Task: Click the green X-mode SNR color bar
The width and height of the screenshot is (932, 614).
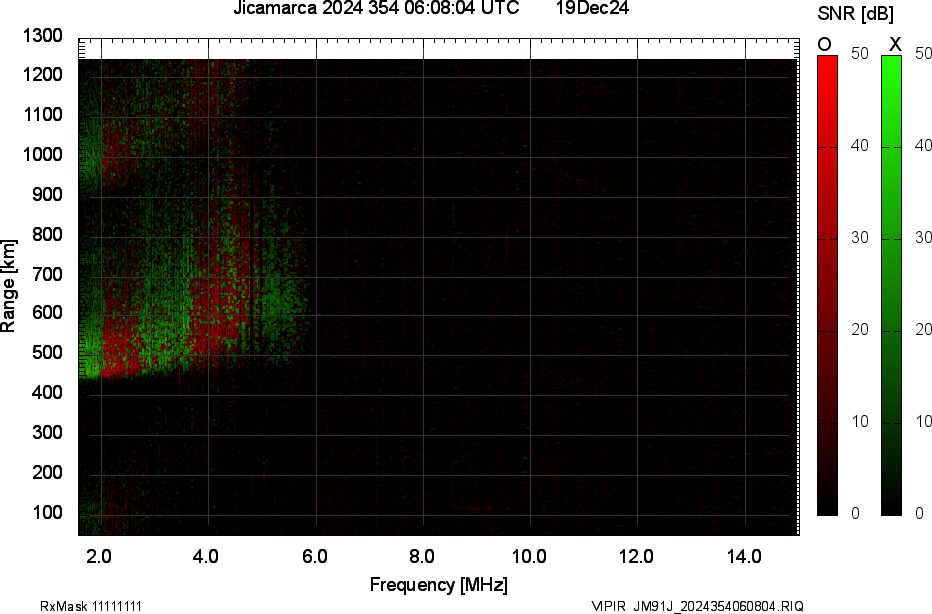Action: click(x=891, y=285)
